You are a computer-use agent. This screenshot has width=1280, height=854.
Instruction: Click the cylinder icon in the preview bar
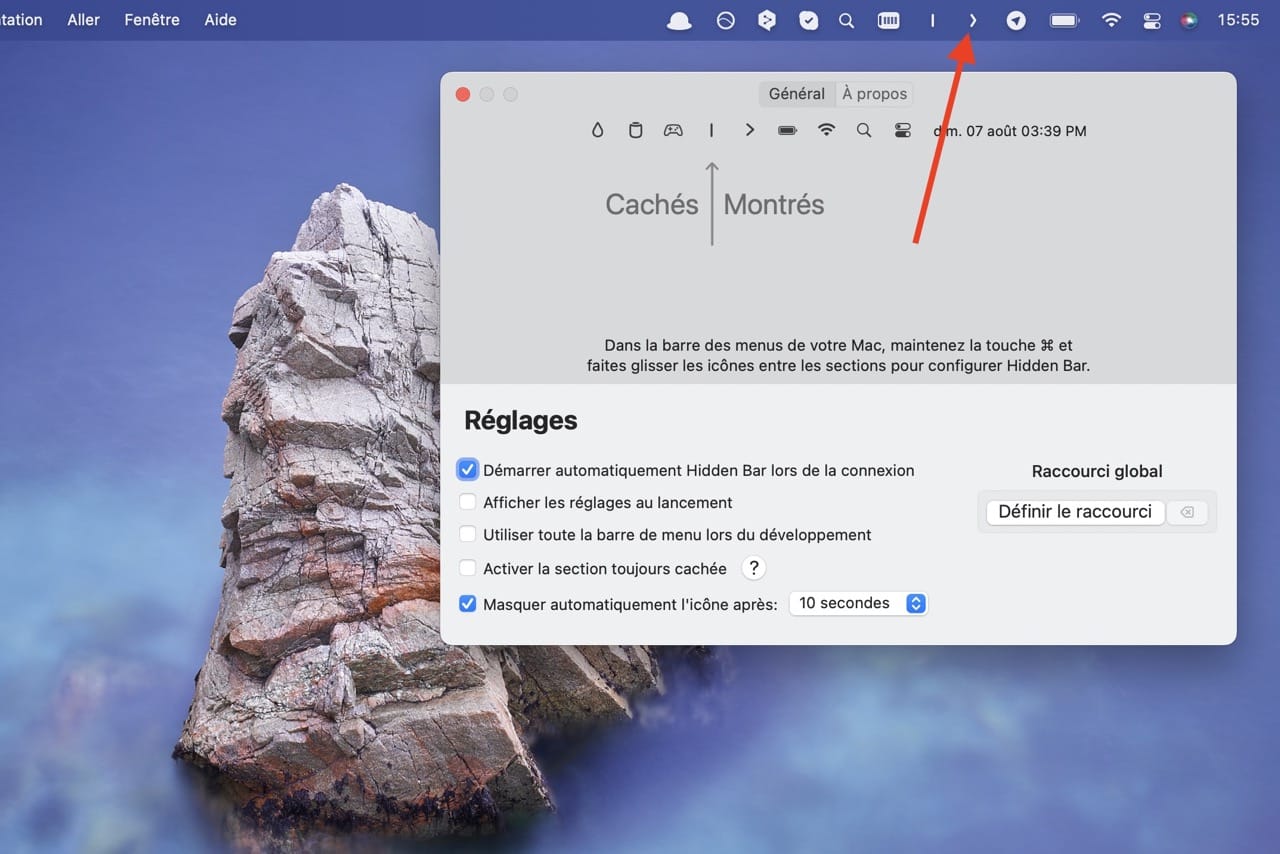[635, 130]
